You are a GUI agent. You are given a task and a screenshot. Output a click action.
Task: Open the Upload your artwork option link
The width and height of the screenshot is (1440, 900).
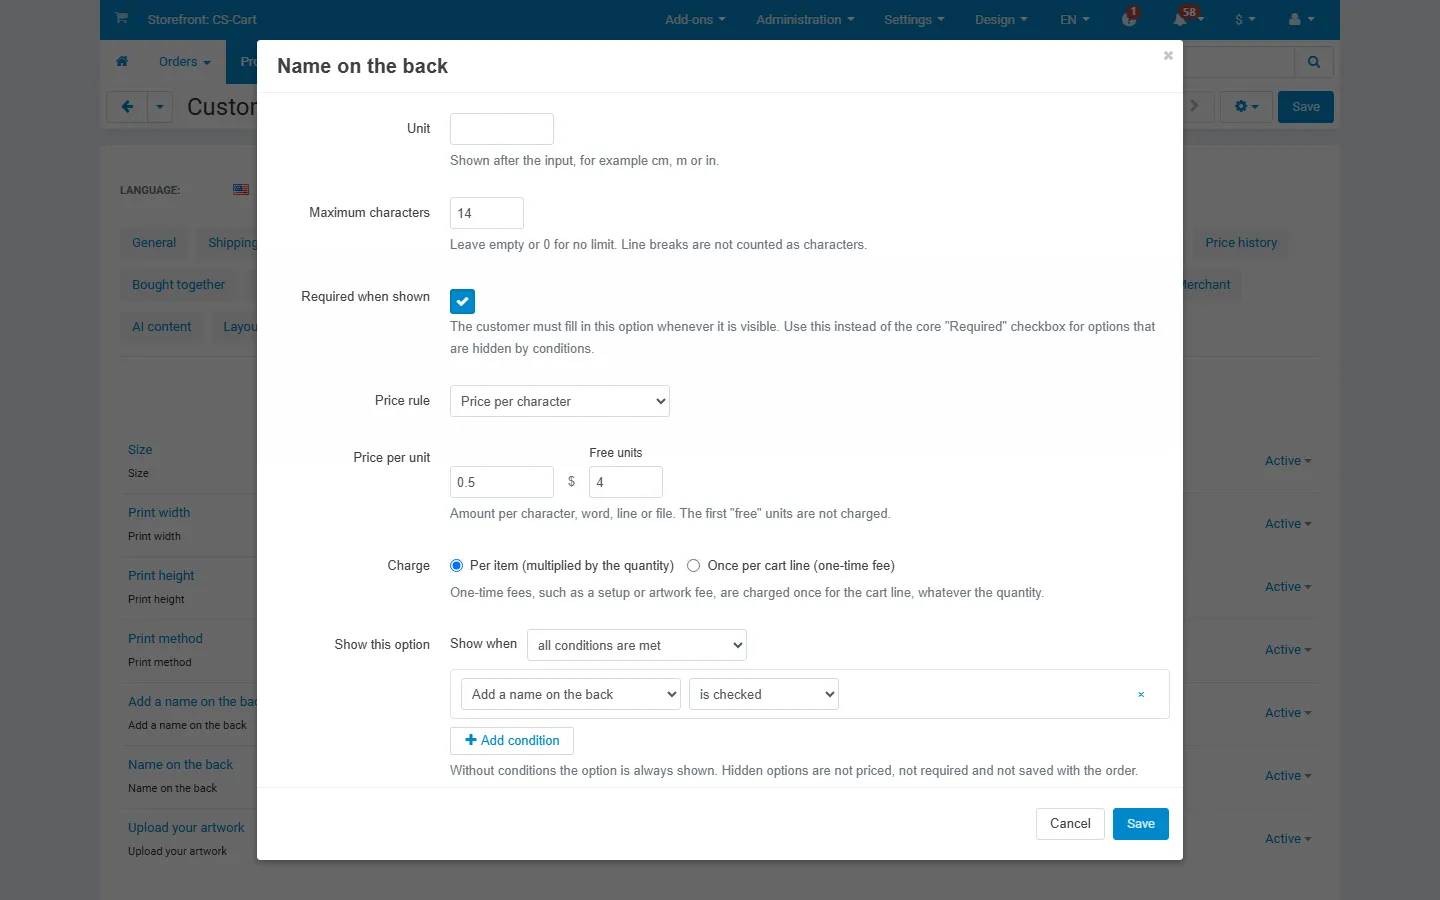point(186,828)
